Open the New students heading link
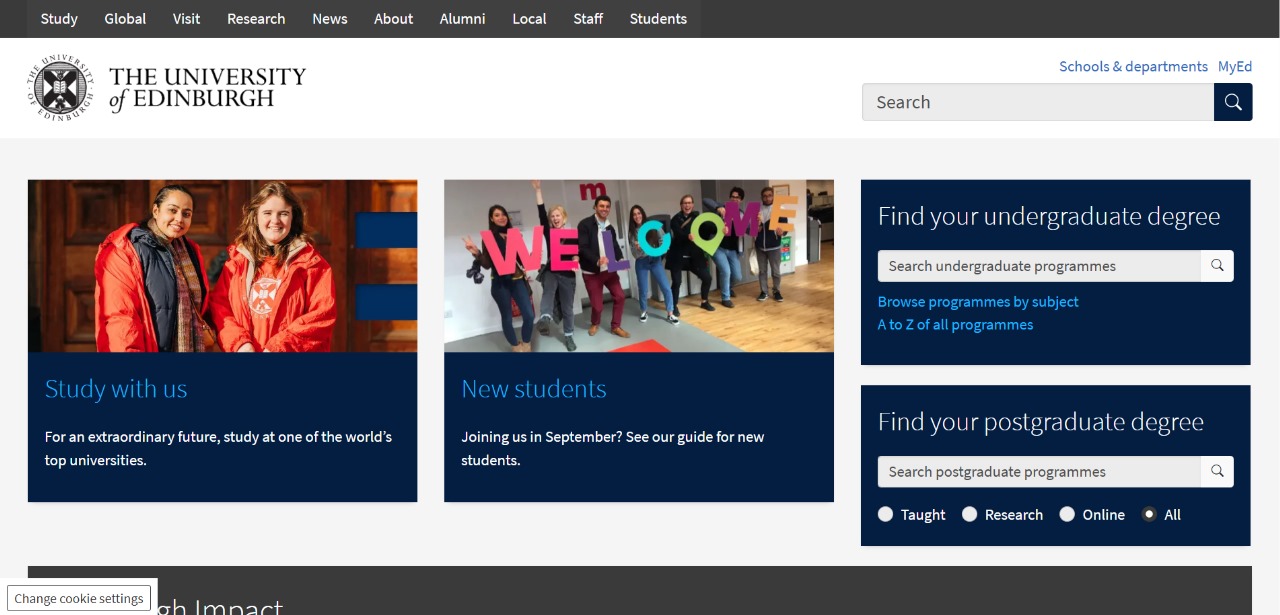1280x615 pixels. click(x=534, y=388)
